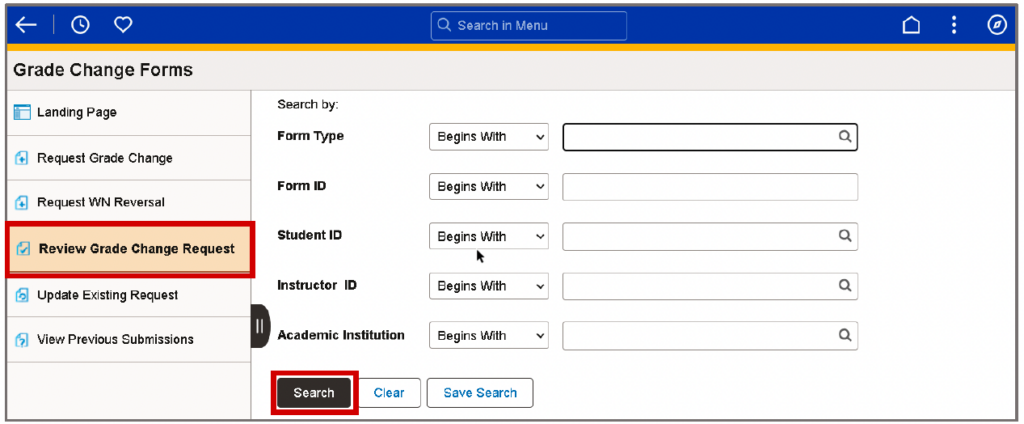Click the back arrow icon
Screen dimensions: 1024x424
(x=25, y=25)
